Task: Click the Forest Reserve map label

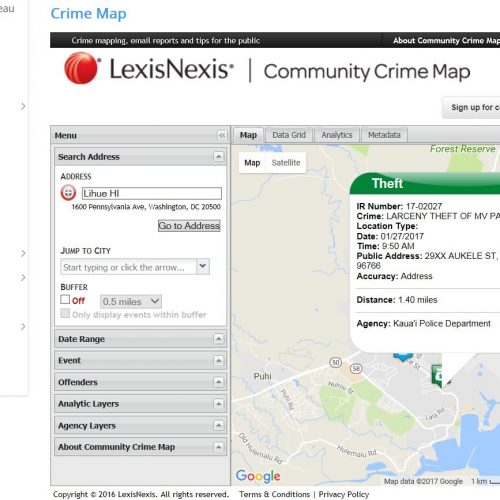Action: pyautogui.click(x=463, y=149)
